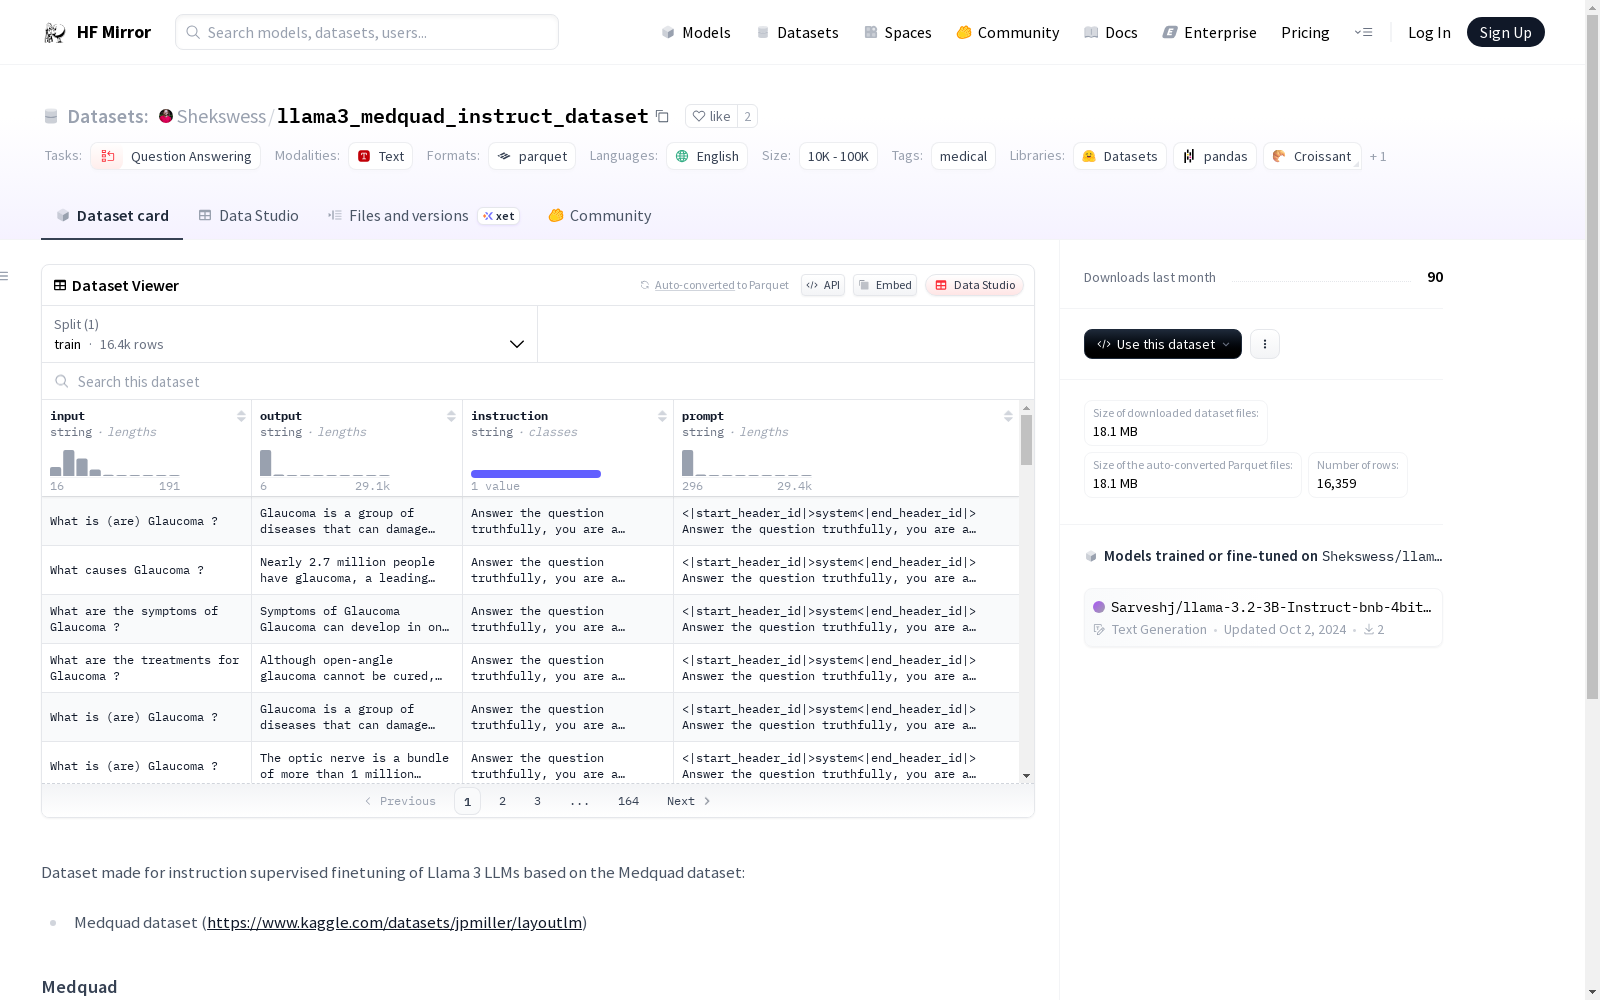Click the datasets stack icon near title
The image size is (1600, 1000).
tap(51, 116)
